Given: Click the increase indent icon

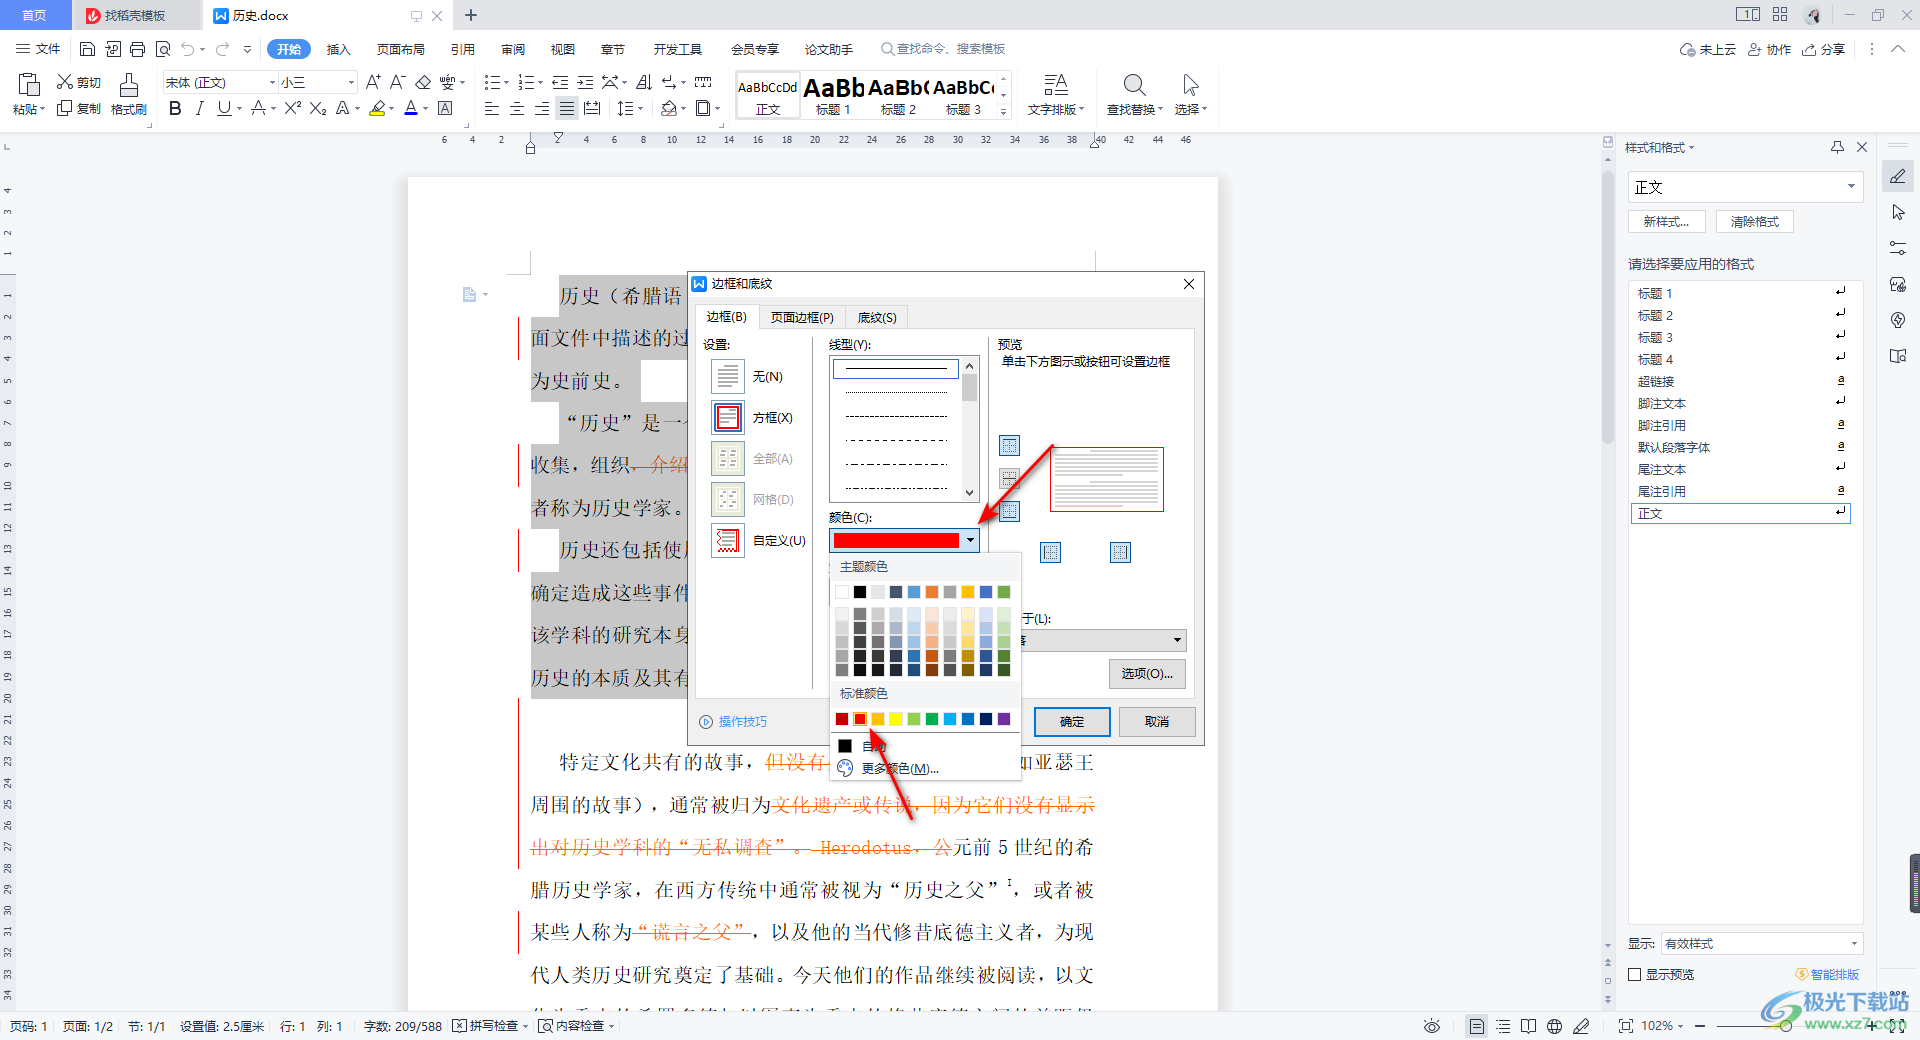Looking at the screenshot, I should coord(585,82).
